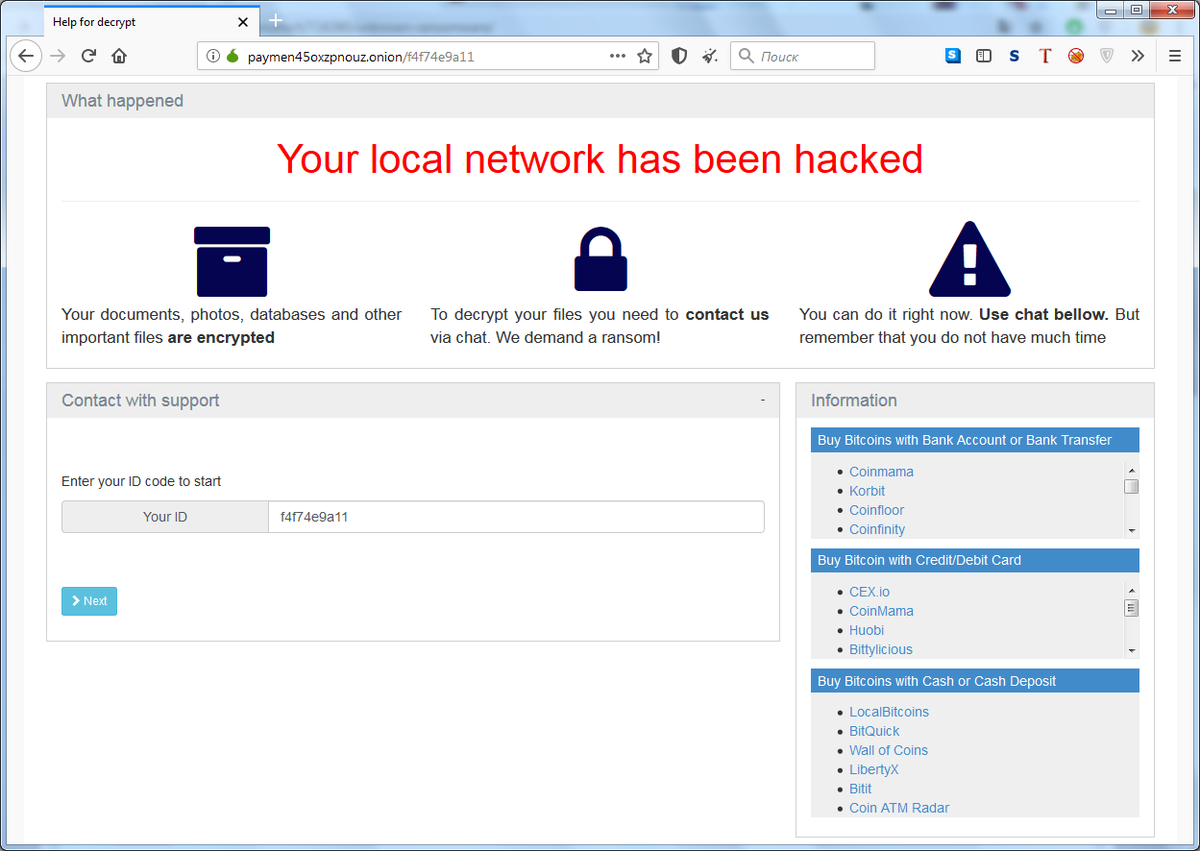Click the grey shield extension icon
This screenshot has width=1200, height=851.
pyautogui.click(x=1107, y=56)
